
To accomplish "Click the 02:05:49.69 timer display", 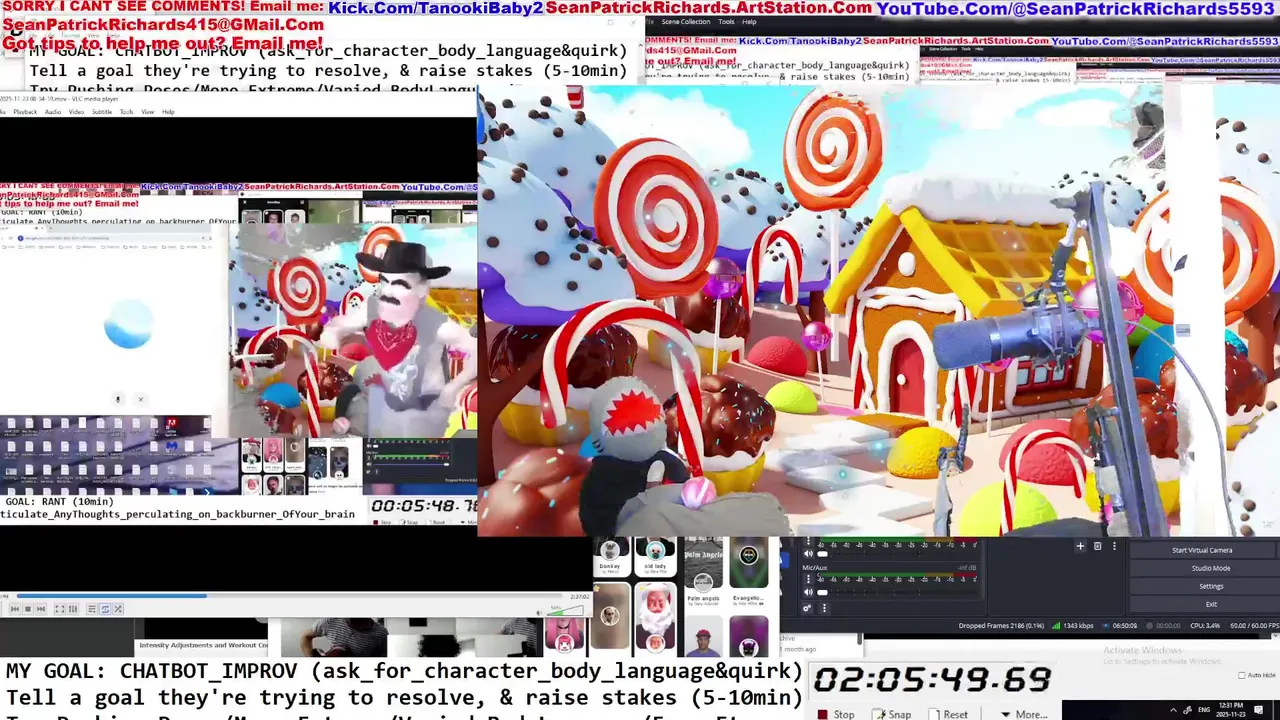I will pos(932,680).
